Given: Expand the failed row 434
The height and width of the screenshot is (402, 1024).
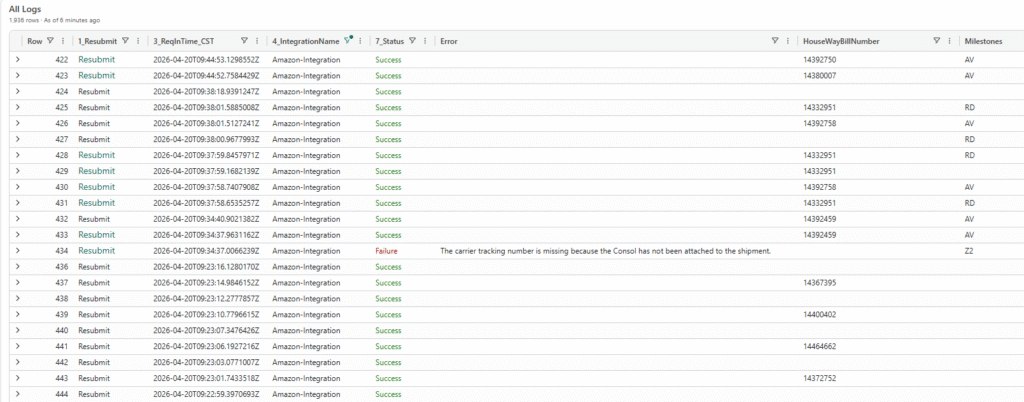Looking at the screenshot, I should 17,250.
